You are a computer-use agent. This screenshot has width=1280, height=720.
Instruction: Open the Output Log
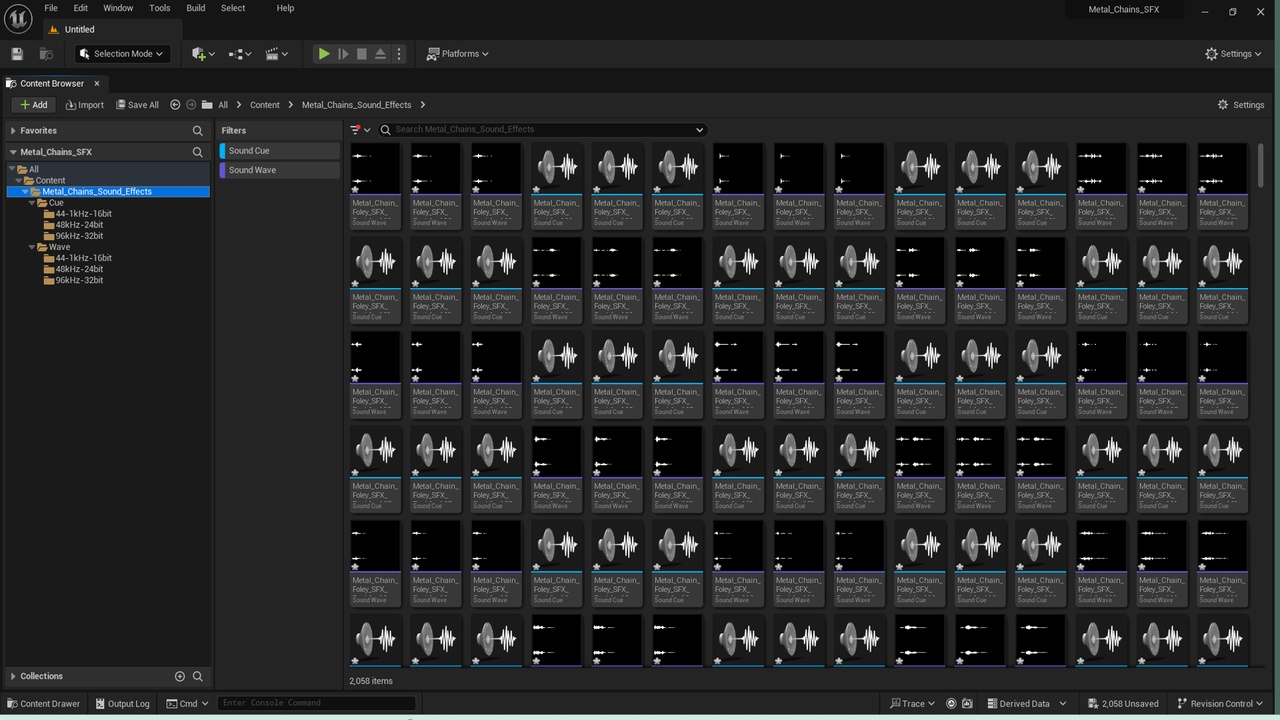[x=122, y=704]
